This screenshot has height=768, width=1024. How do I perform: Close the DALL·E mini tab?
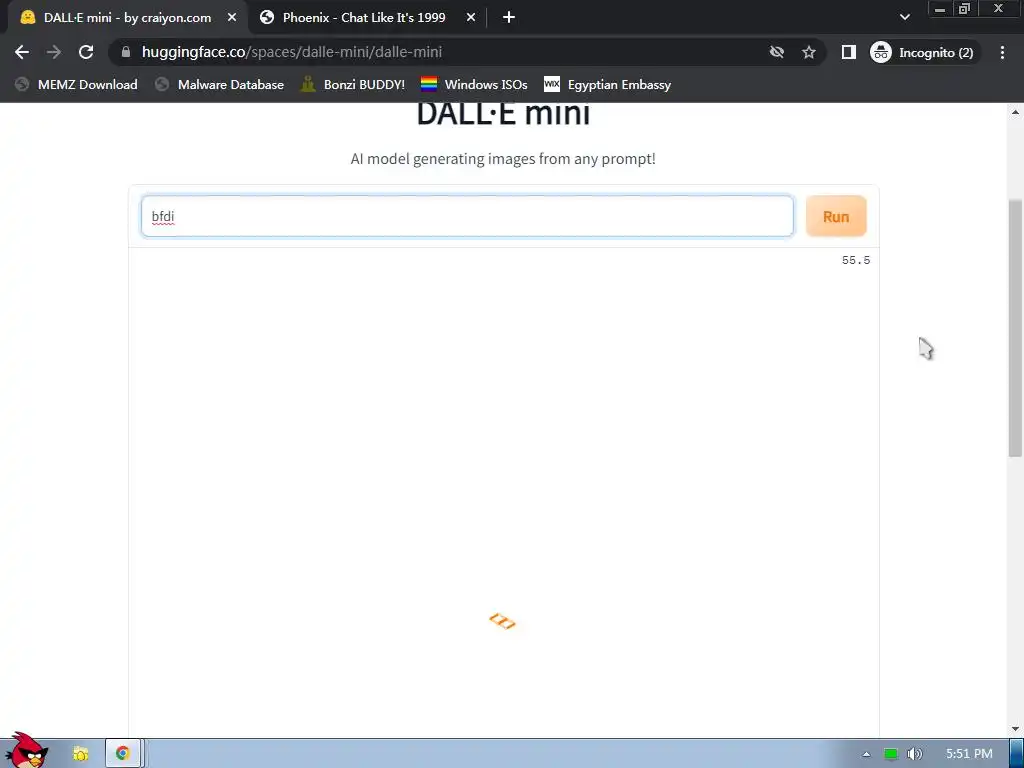click(x=232, y=18)
